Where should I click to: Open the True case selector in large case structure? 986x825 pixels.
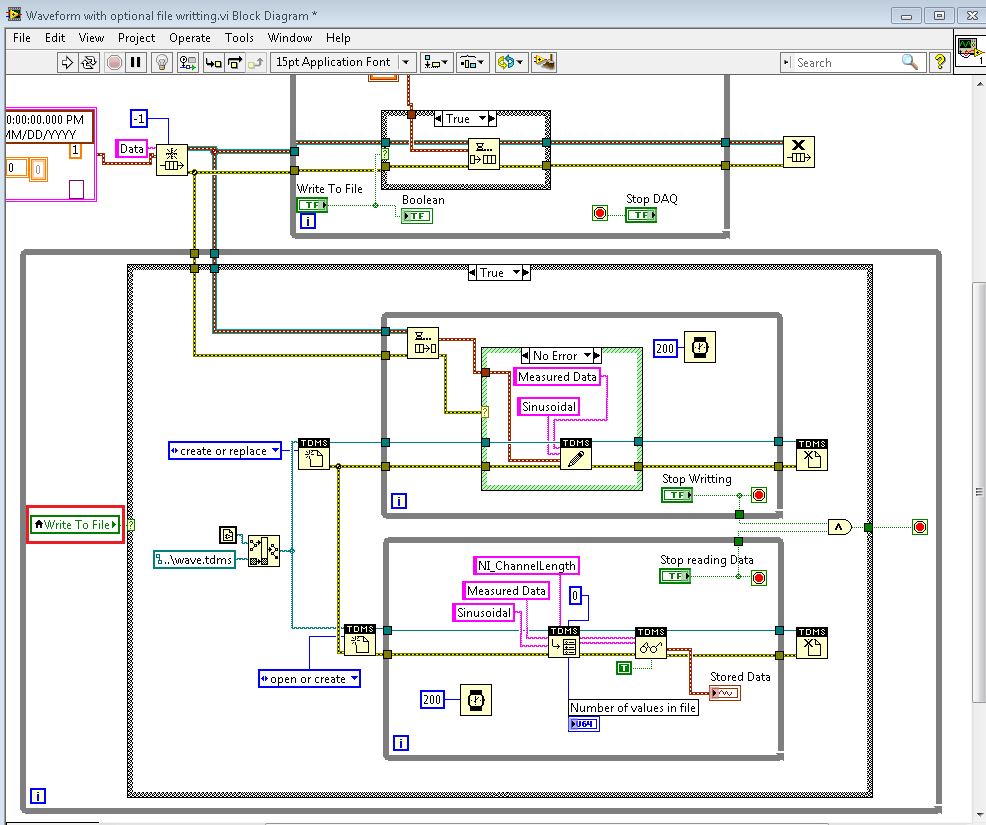click(x=516, y=273)
